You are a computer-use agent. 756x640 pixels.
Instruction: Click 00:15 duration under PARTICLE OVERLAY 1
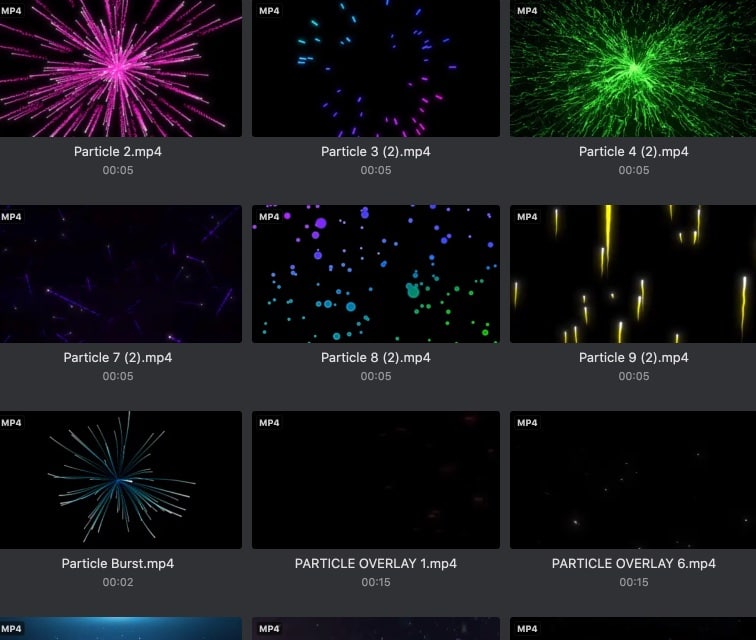pyautogui.click(x=376, y=583)
